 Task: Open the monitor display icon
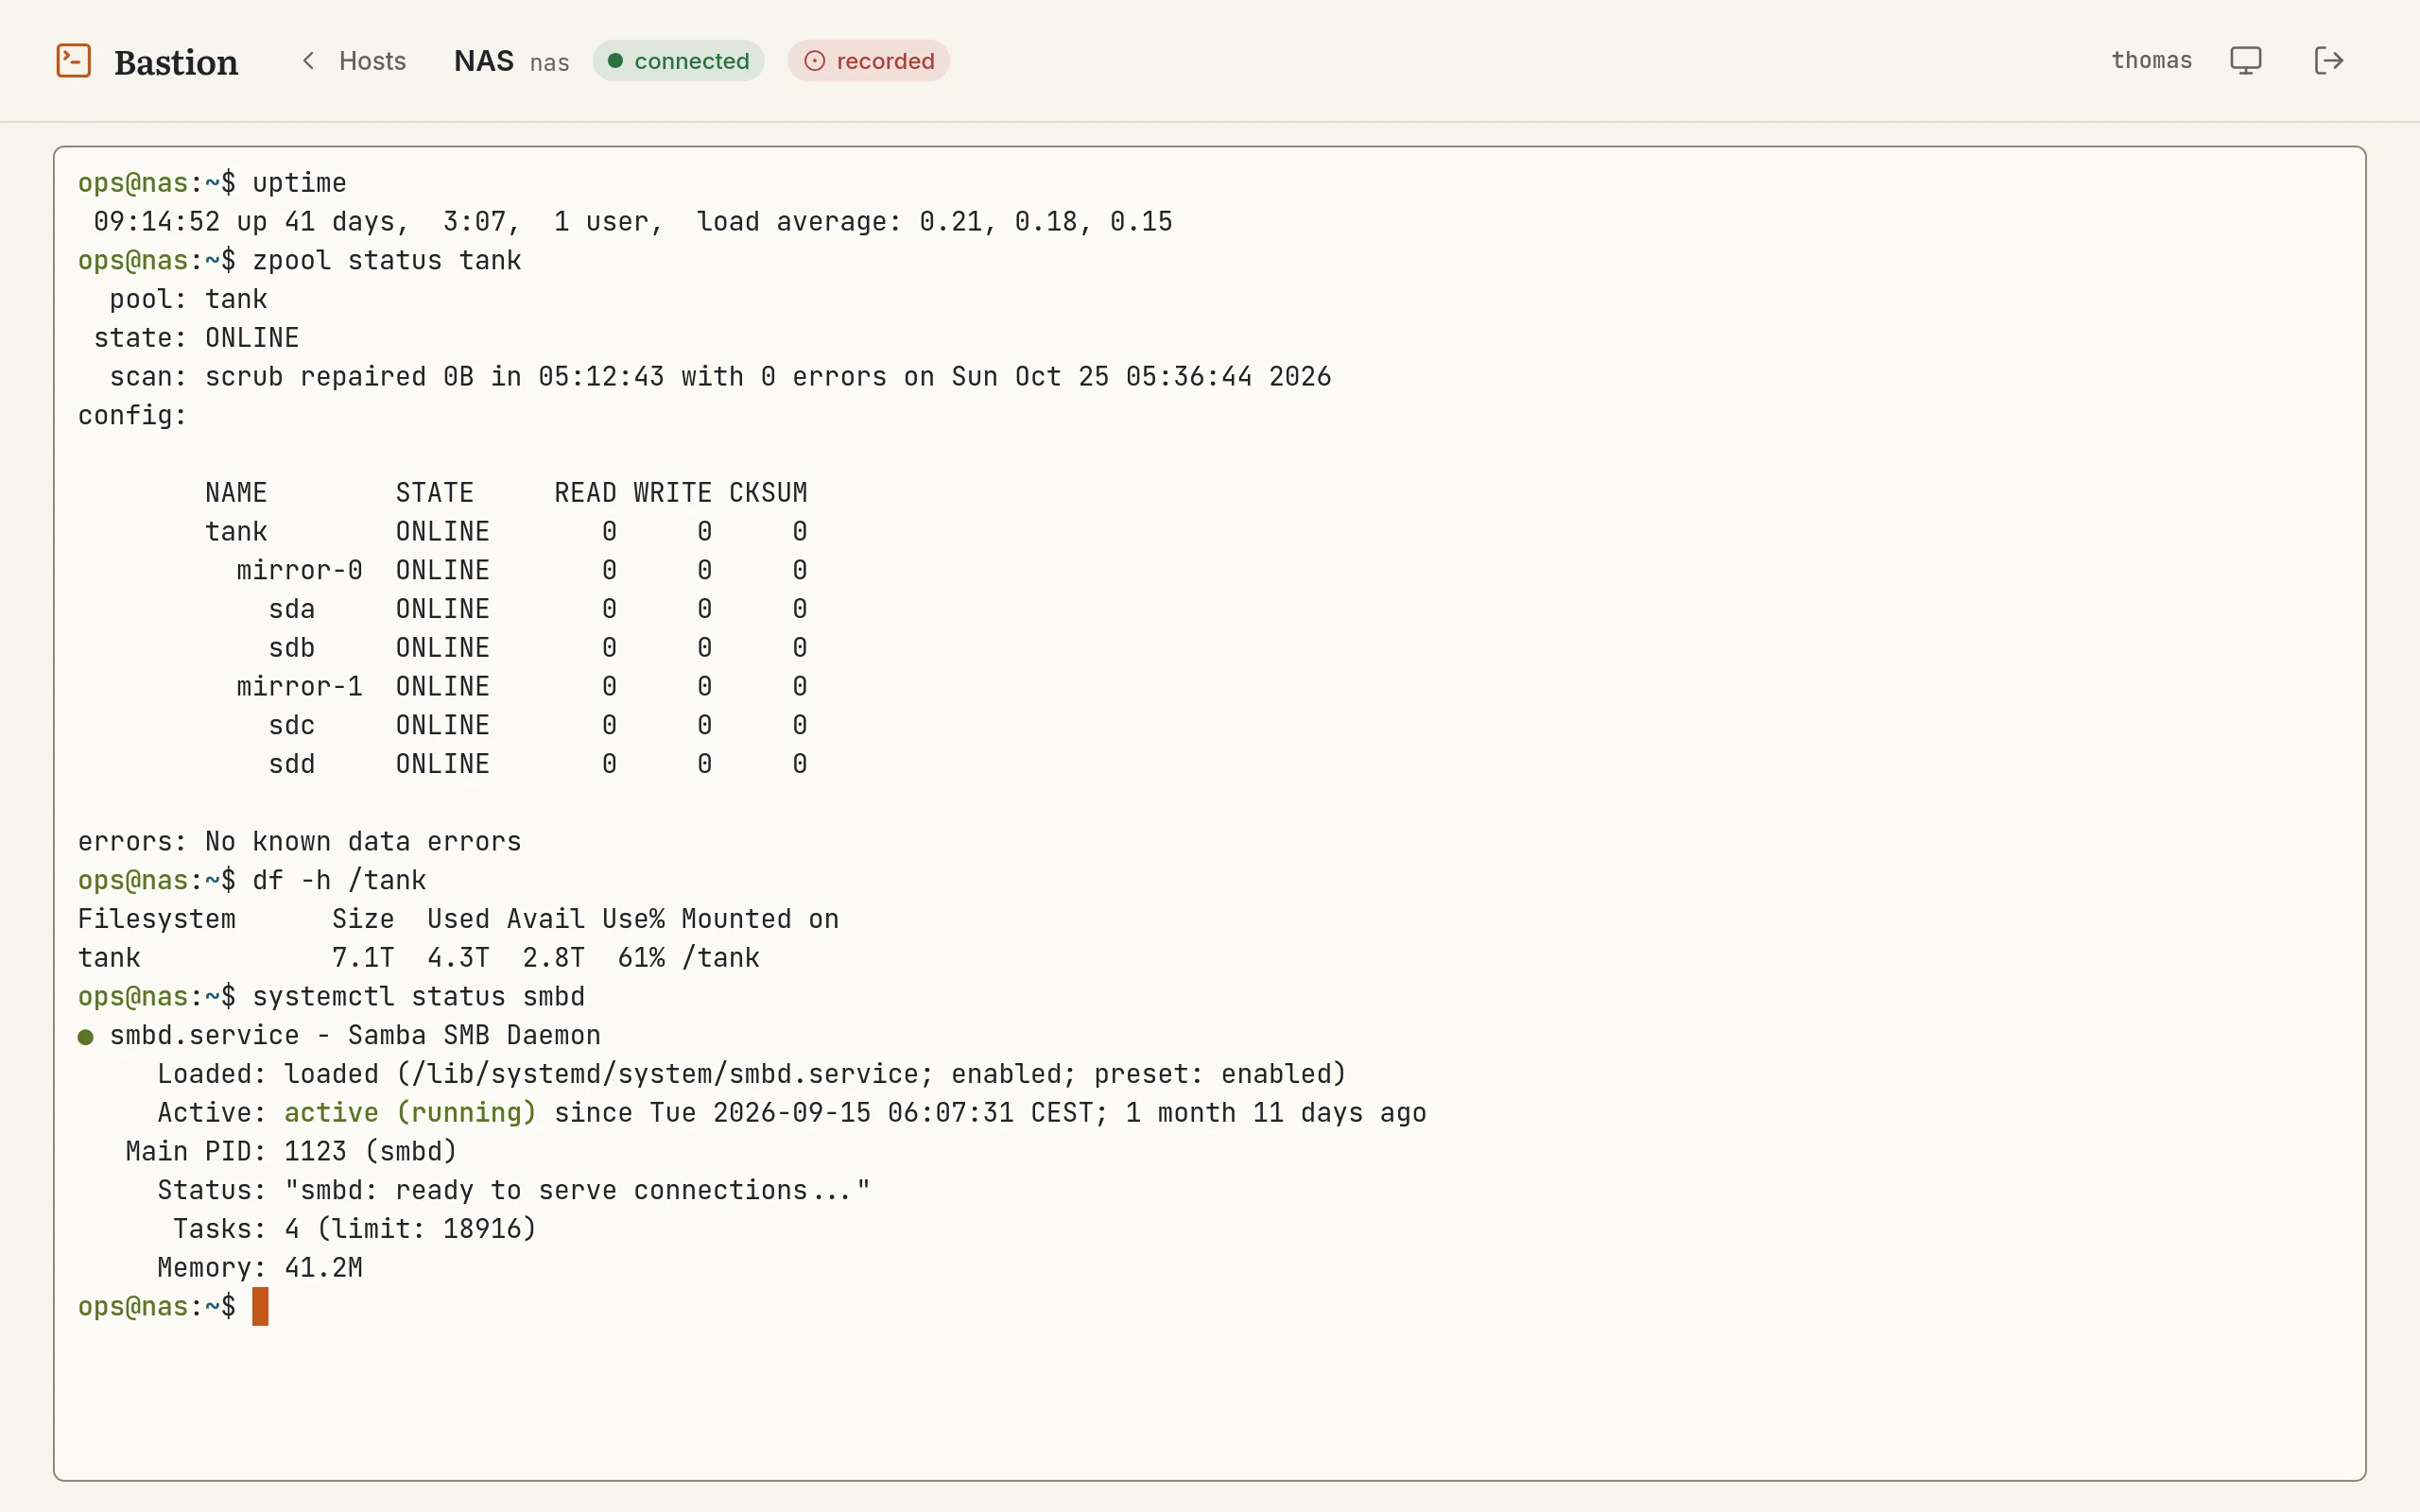pos(2245,60)
